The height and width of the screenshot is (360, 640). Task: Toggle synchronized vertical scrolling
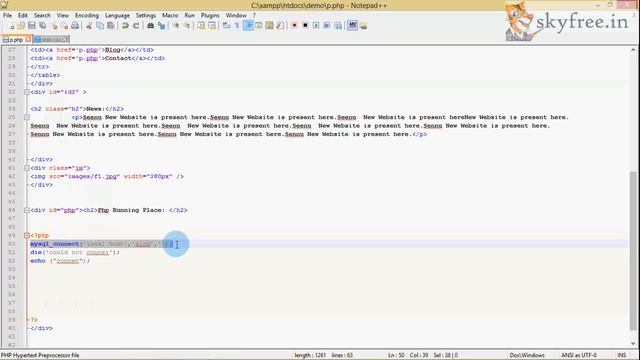201,26
